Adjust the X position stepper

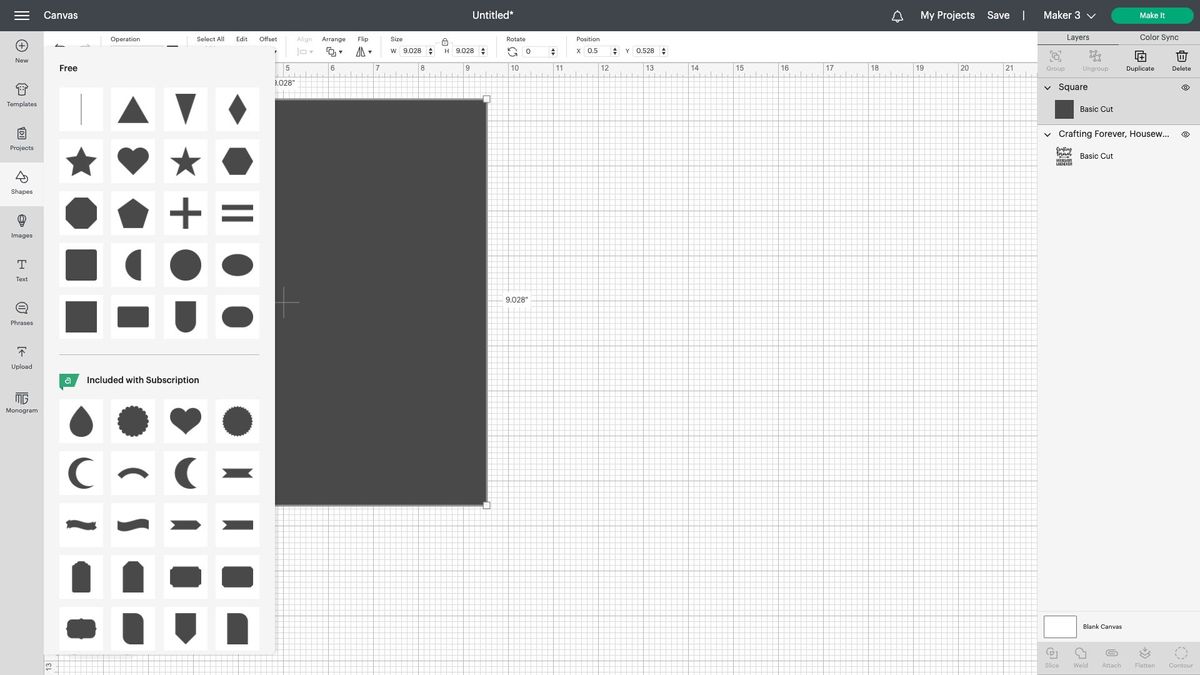(614, 51)
